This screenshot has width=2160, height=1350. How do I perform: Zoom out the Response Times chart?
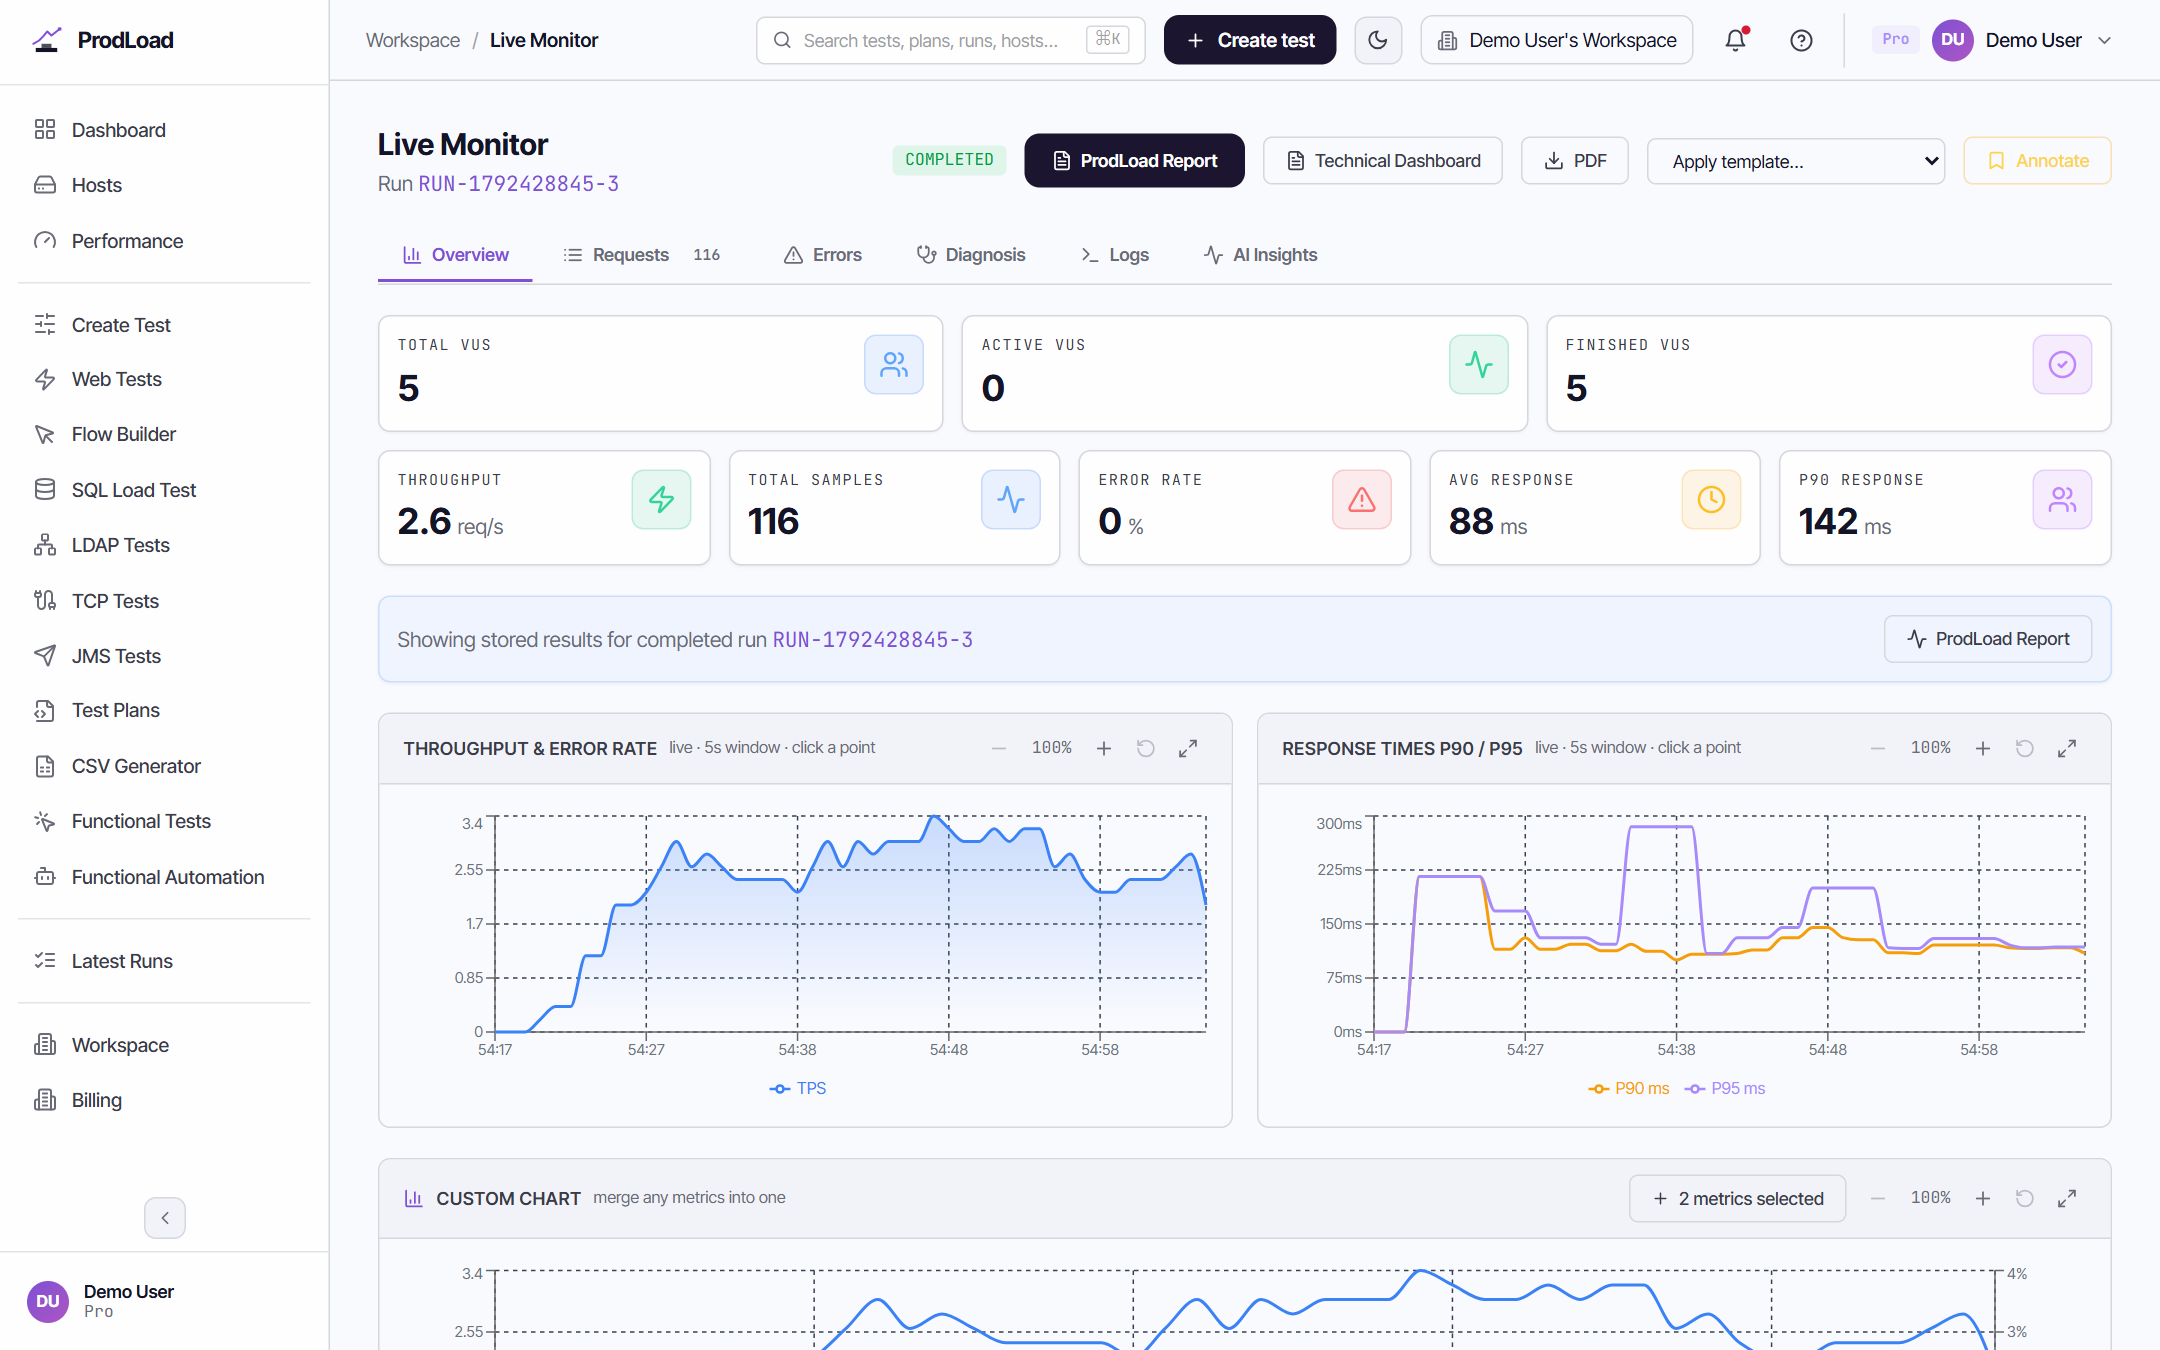[1878, 748]
